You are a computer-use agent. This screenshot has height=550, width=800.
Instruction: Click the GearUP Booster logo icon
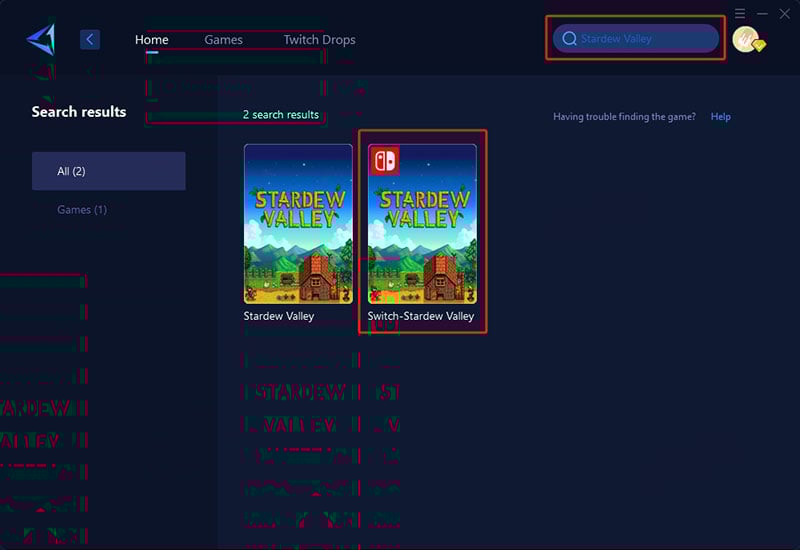[x=41, y=40]
